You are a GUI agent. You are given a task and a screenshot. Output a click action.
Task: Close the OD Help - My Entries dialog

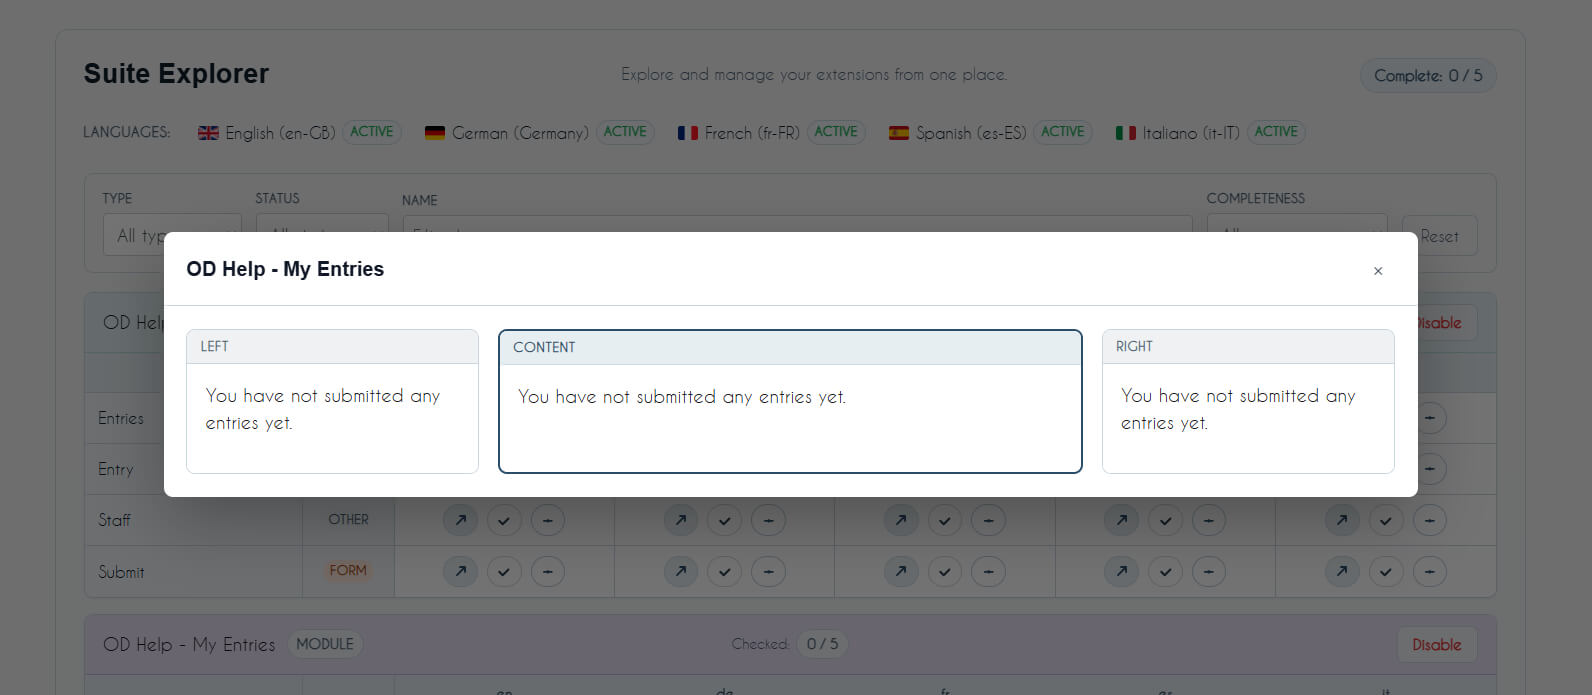tap(1378, 271)
